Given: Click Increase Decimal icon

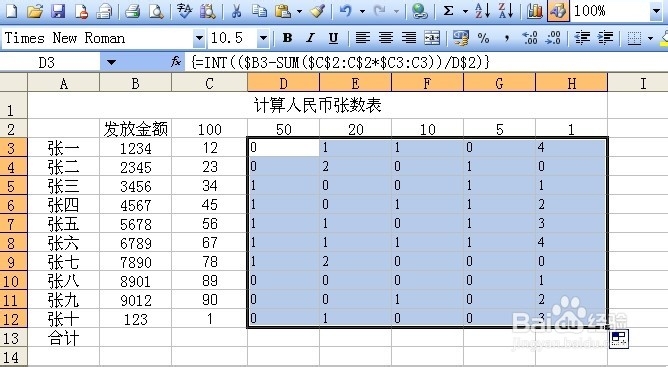Looking at the screenshot, I should pyautogui.click(x=530, y=38).
